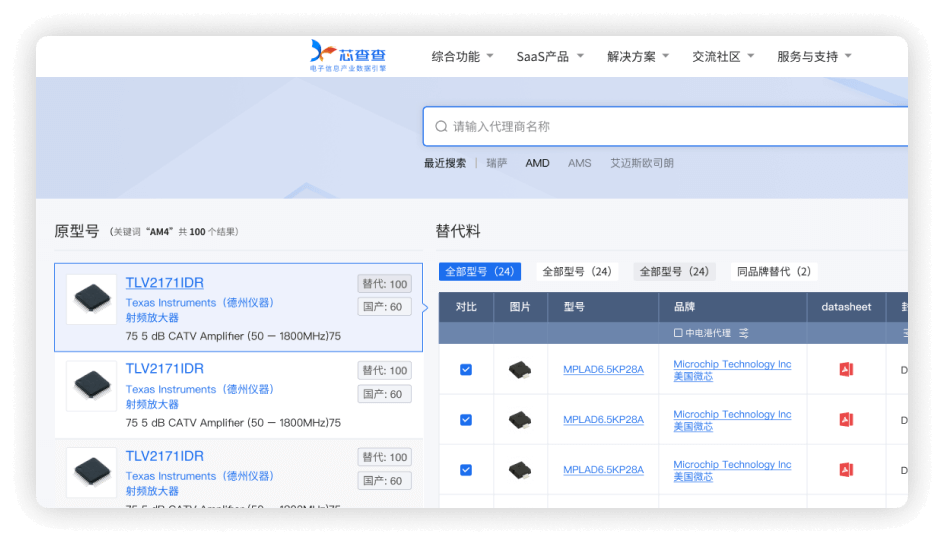Screen dimensions: 944x544
Task: Select the blue highlighted 全部型号 (24) tab
Action: (479, 272)
